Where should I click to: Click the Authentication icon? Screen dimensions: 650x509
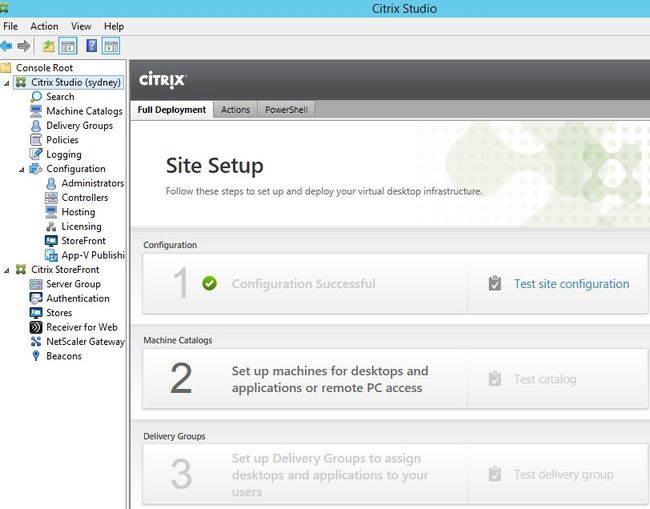[36, 298]
